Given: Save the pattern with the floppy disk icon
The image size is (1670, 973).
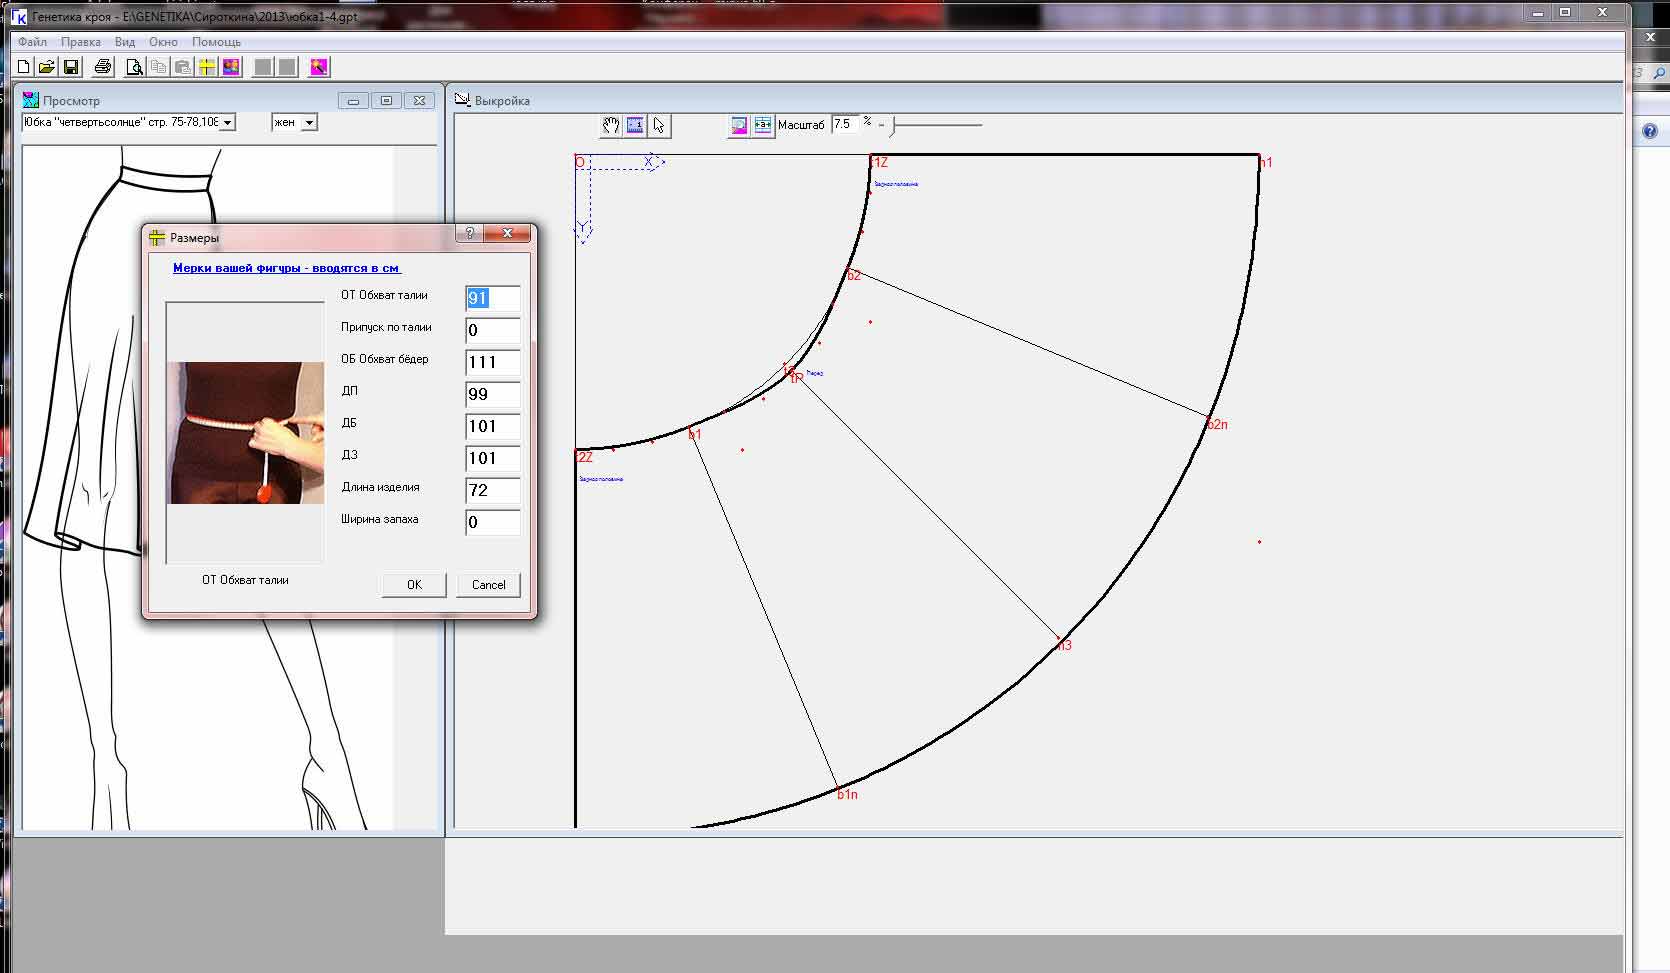Looking at the screenshot, I should pyautogui.click(x=71, y=67).
